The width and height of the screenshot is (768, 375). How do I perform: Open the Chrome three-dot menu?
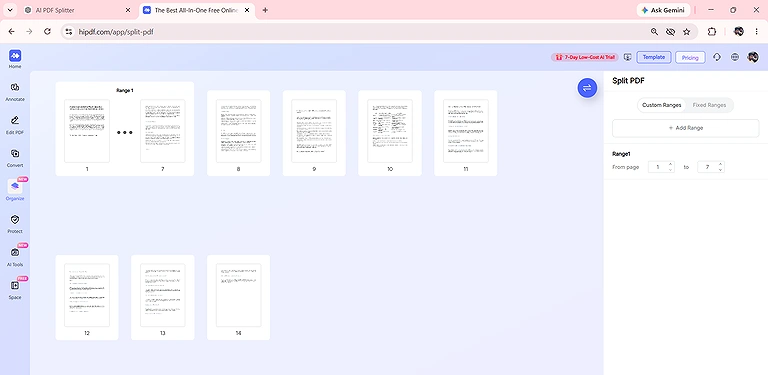[x=757, y=31]
